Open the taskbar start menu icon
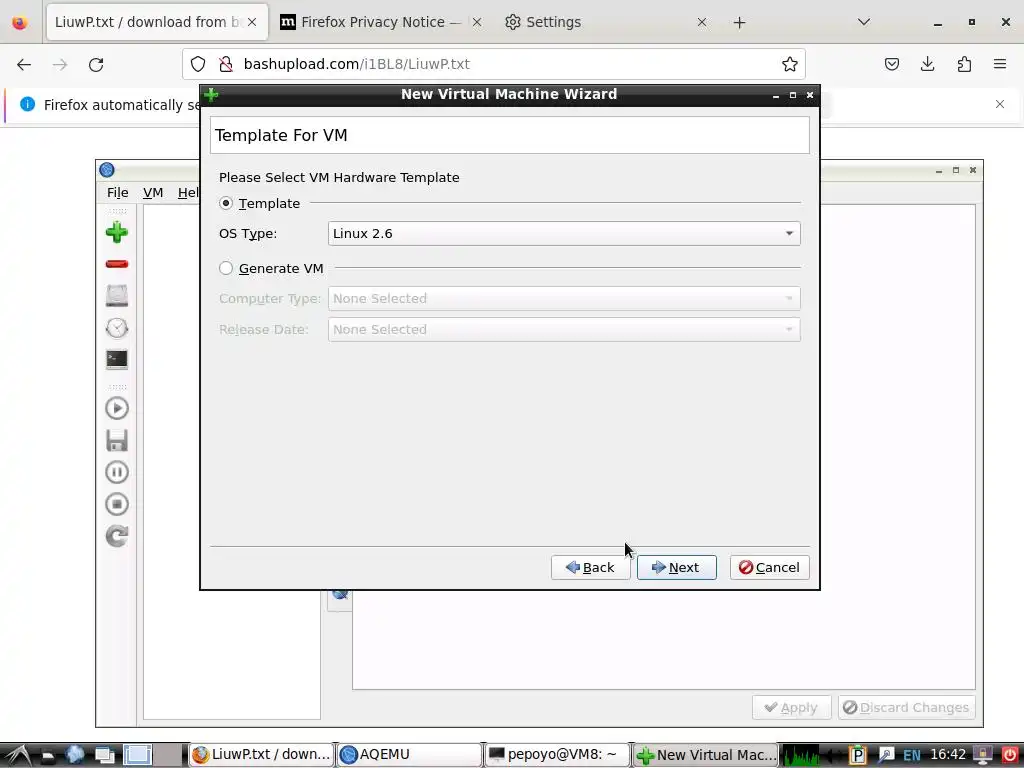1024x768 pixels. coord(16,755)
